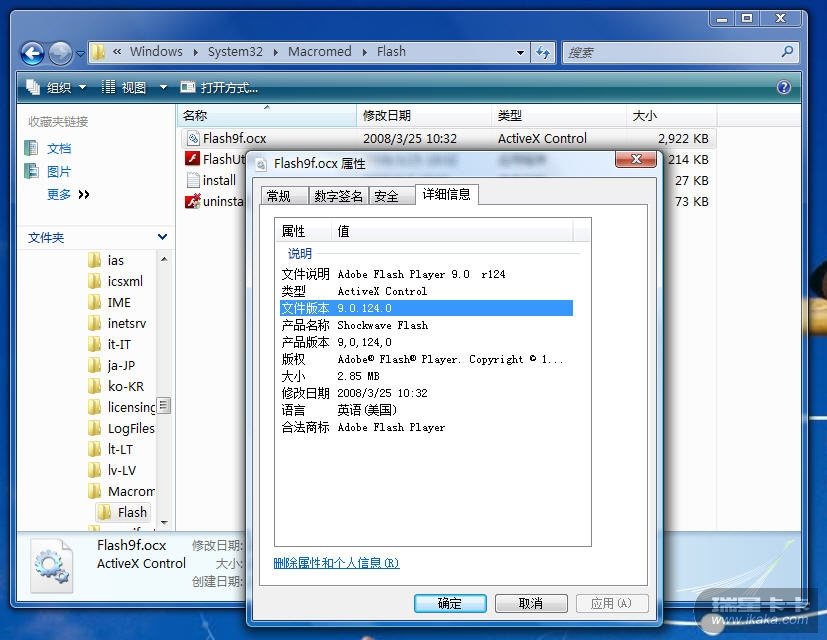The height and width of the screenshot is (640, 827).
Task: Collapse the 文件夹 folders pane chevron
Action: point(162,237)
